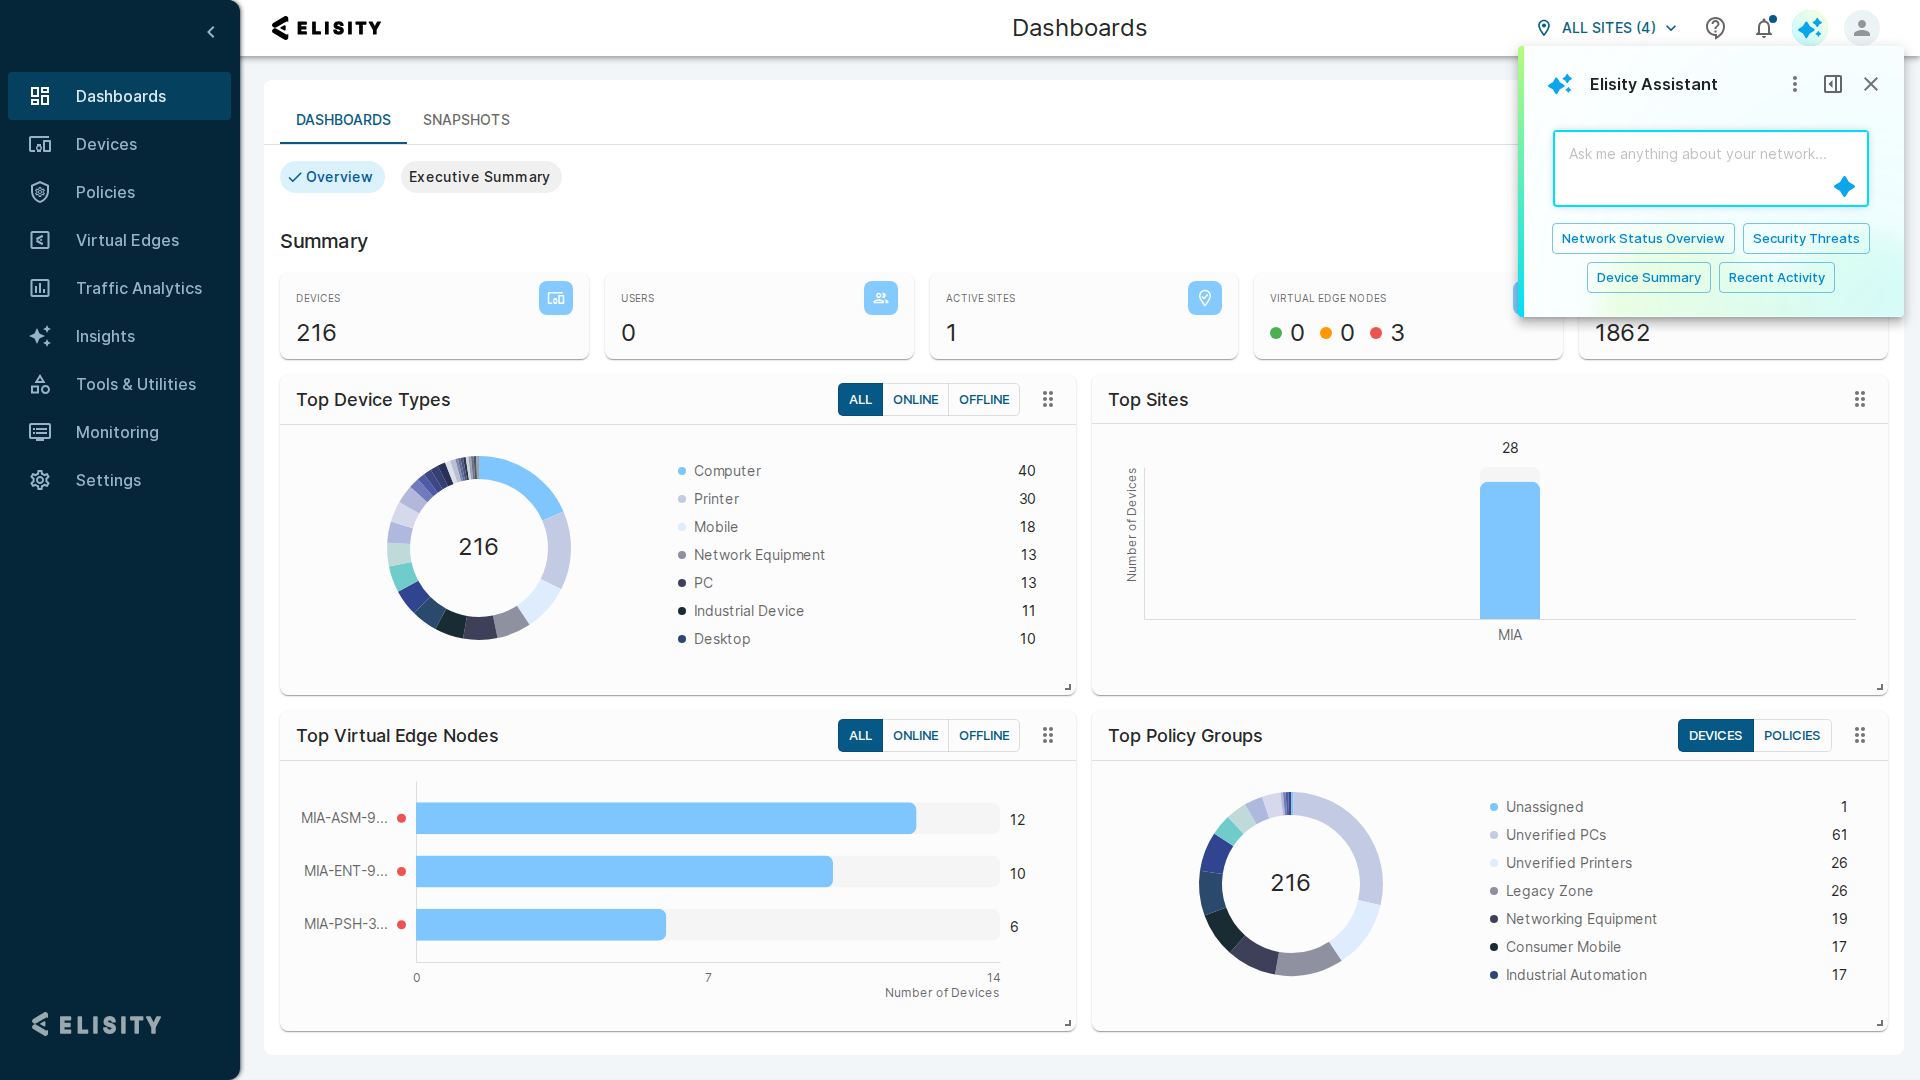Open Top Policy Groups widget options
This screenshot has height=1080, width=1920.
(1860, 735)
